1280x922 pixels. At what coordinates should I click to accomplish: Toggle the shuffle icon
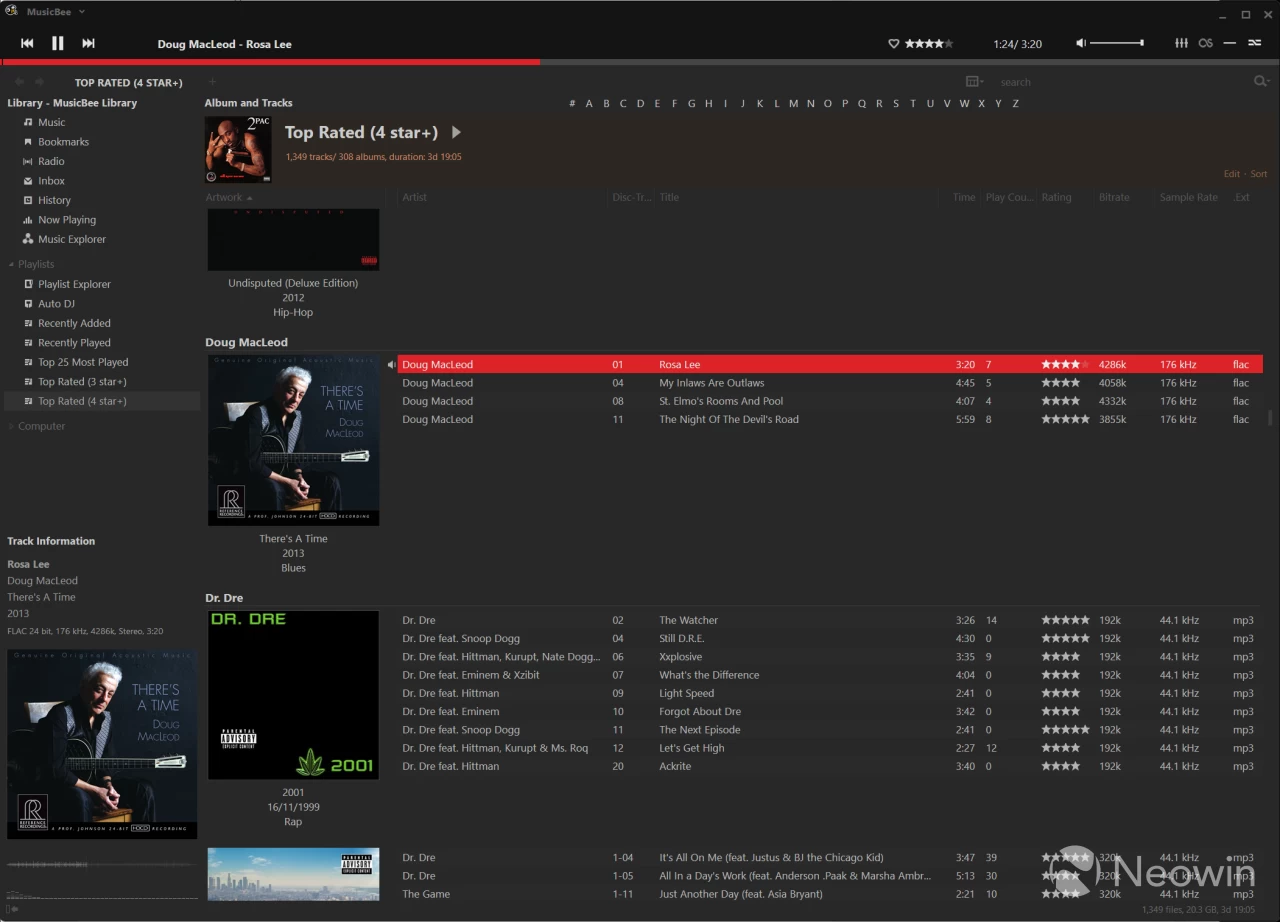[1254, 43]
